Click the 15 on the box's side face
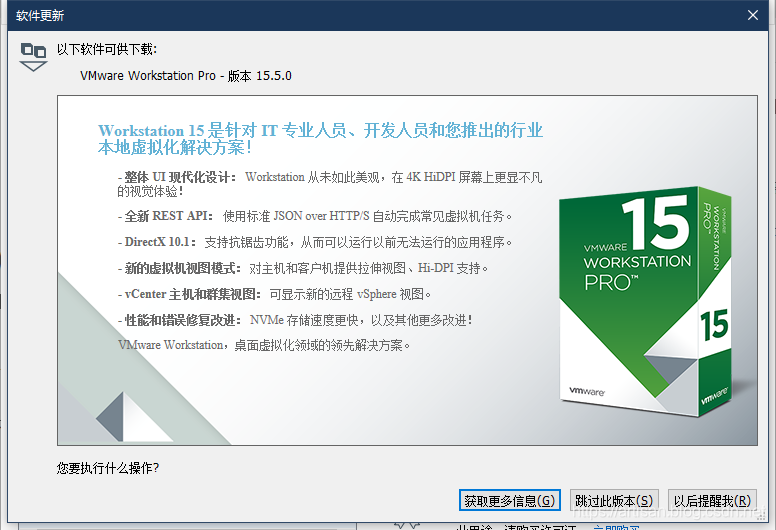Screen dimensions: 776x530 pos(714,324)
